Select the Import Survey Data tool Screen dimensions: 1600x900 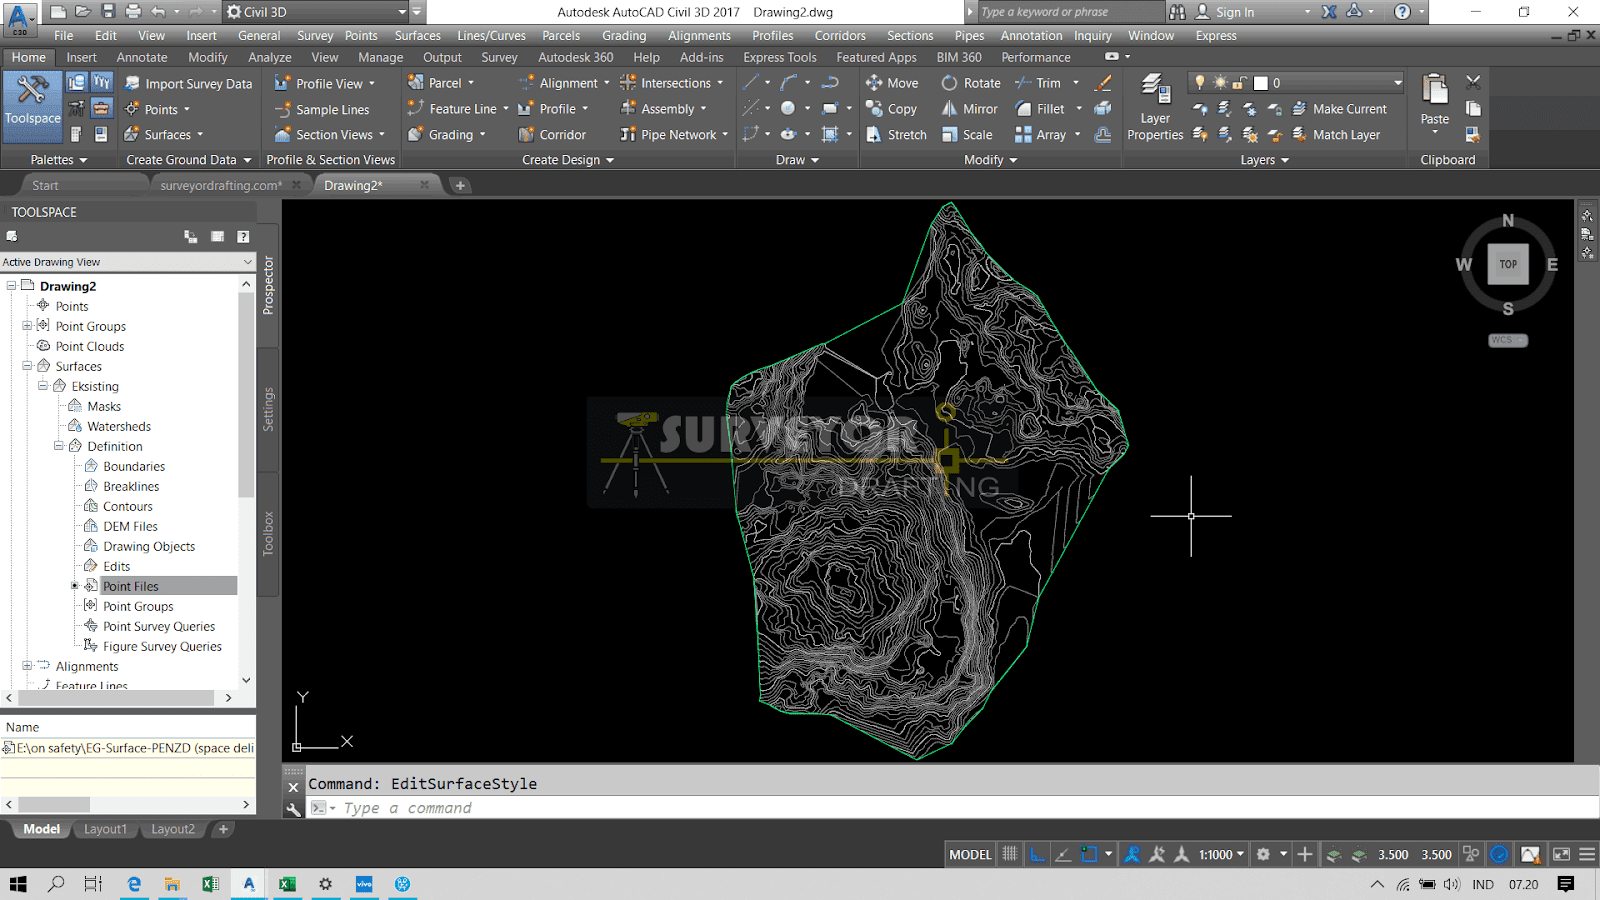(189, 83)
